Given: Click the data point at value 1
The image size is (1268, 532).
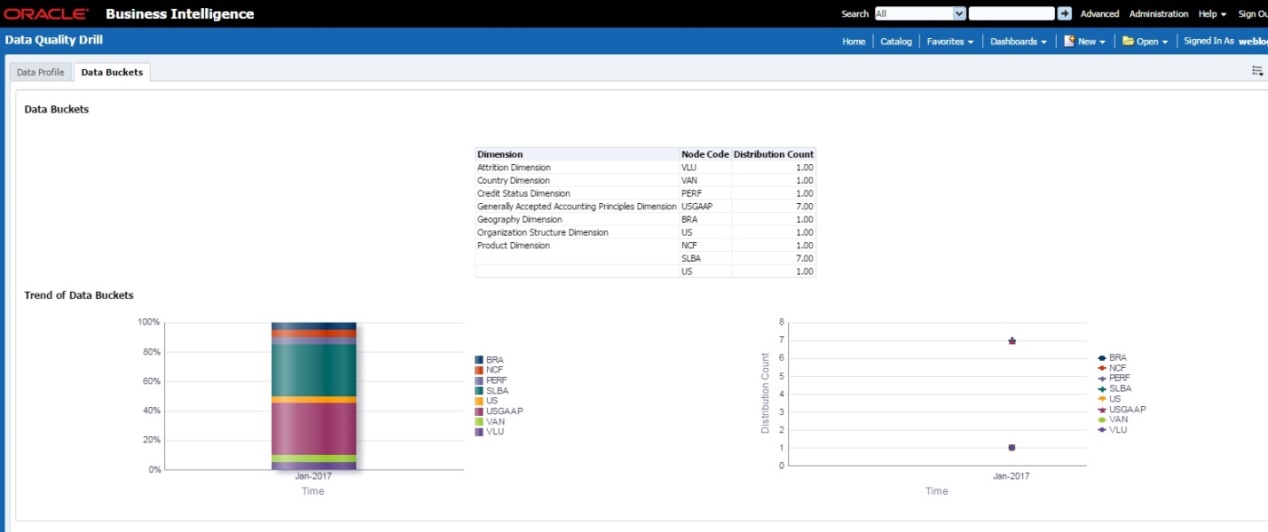Looking at the screenshot, I should (1012, 447).
